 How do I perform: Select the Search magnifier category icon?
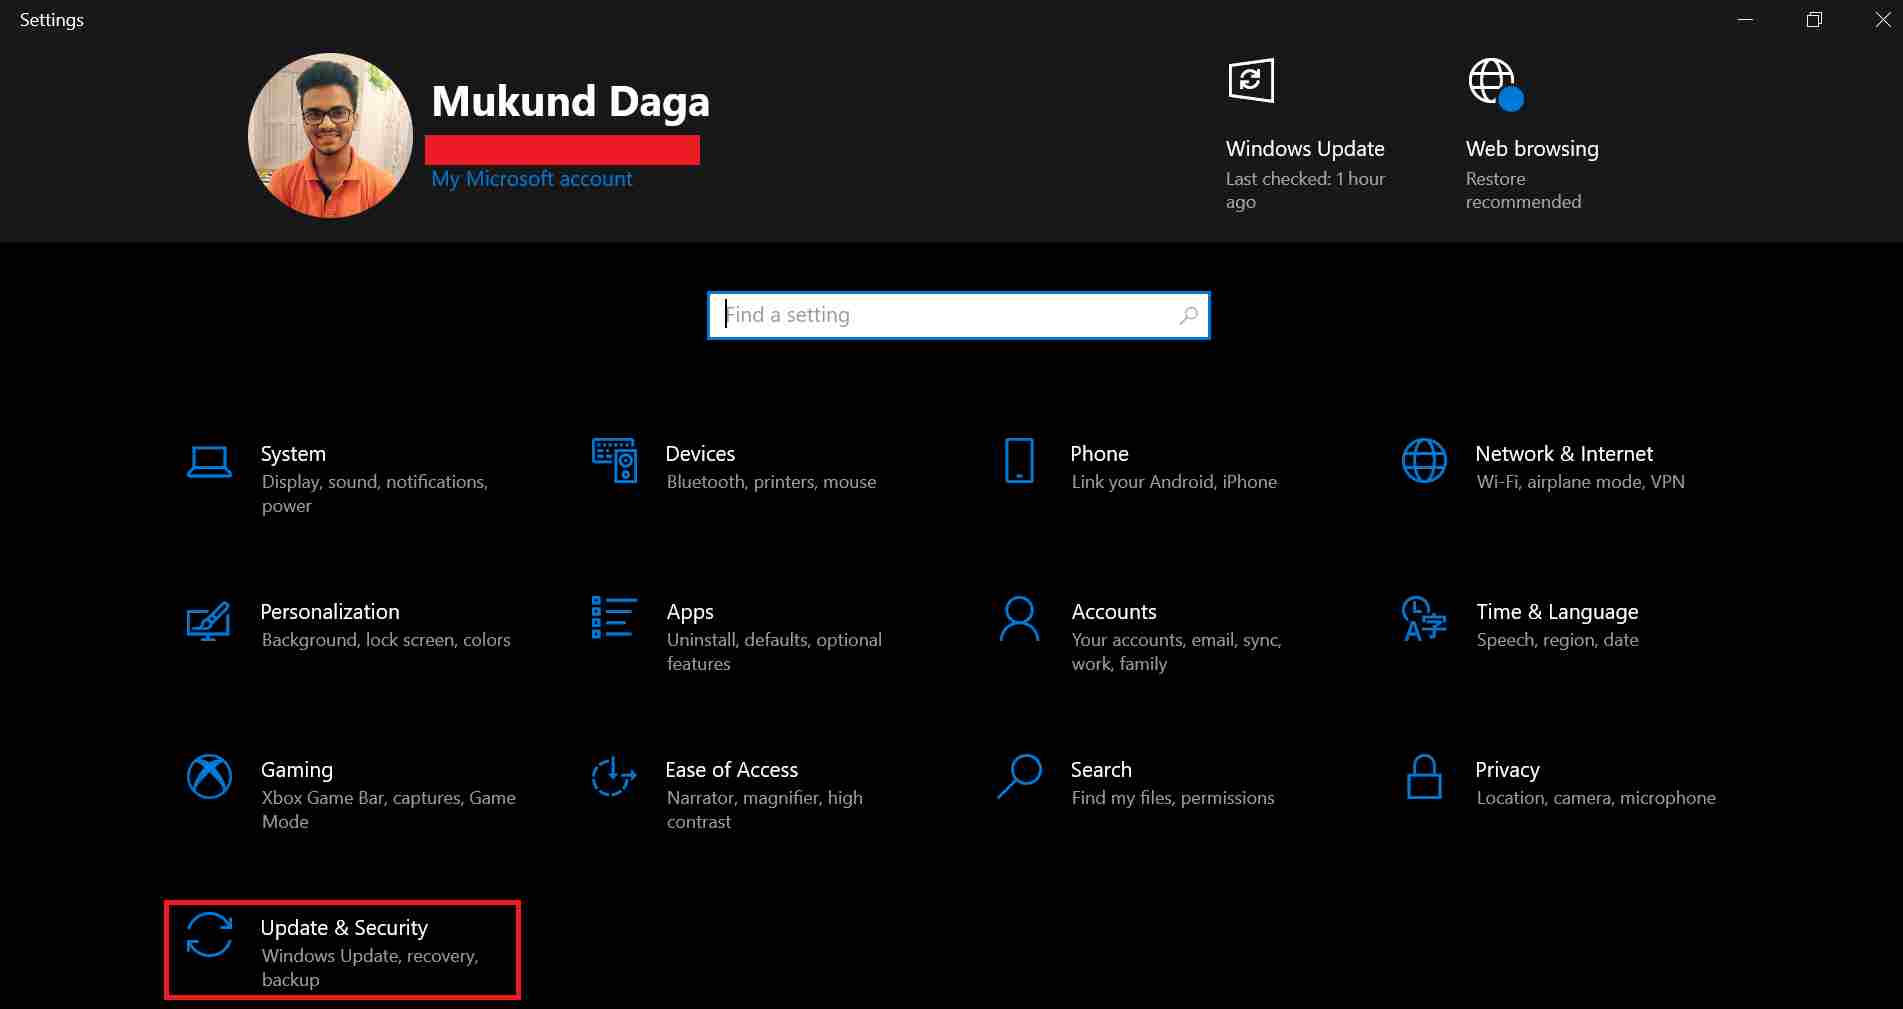pyautogui.click(x=1019, y=776)
